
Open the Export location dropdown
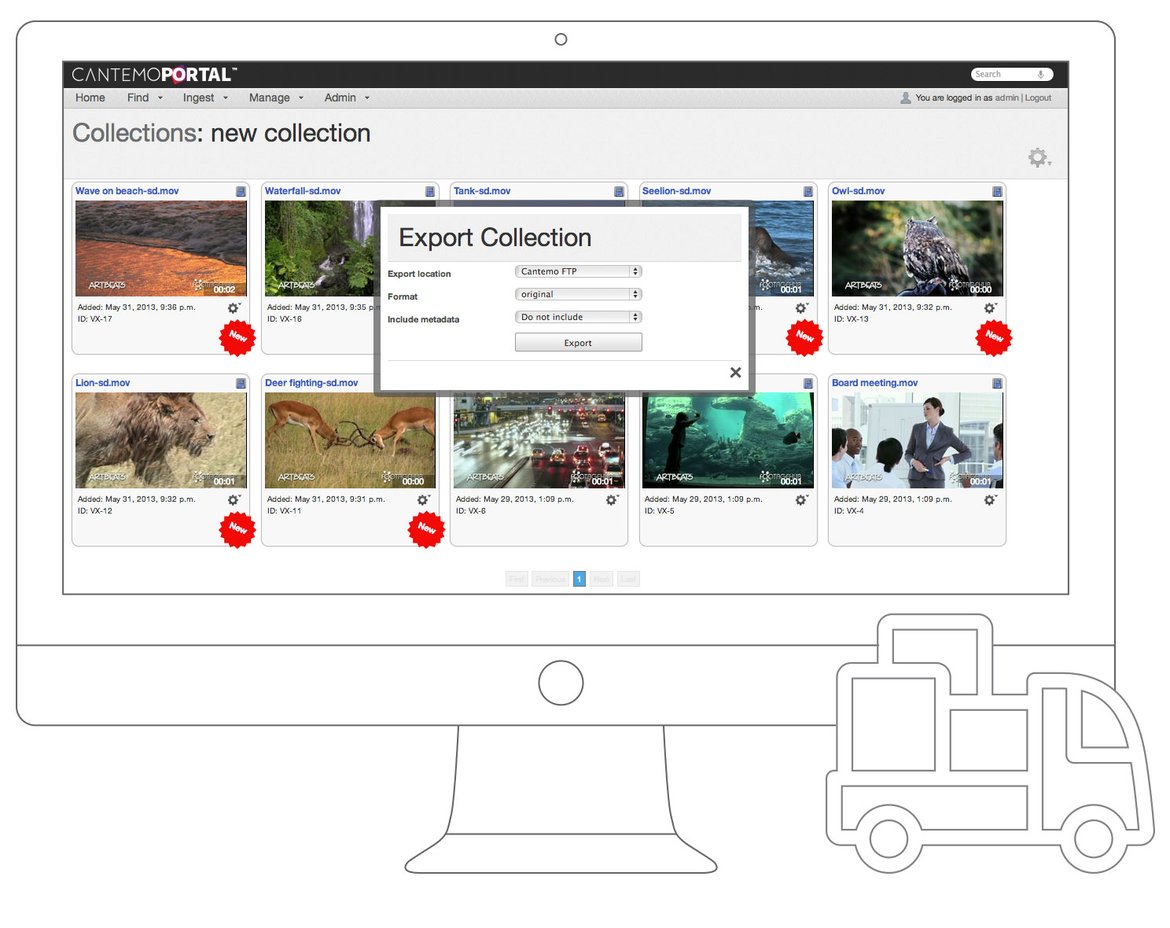pyautogui.click(x=578, y=272)
